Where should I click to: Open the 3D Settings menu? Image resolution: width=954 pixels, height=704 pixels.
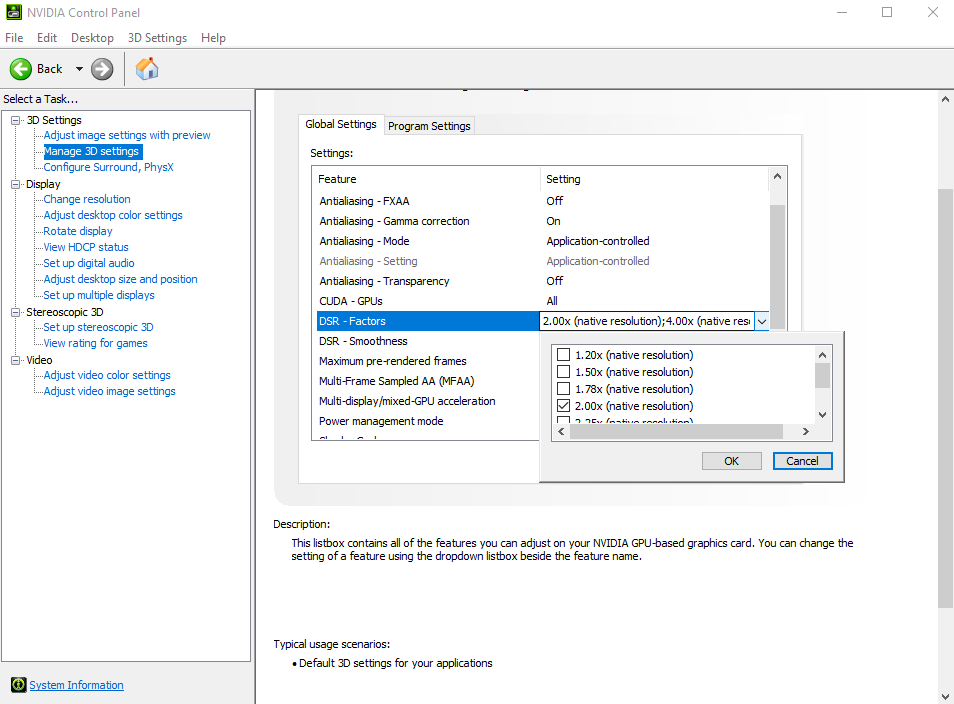[x=157, y=38]
